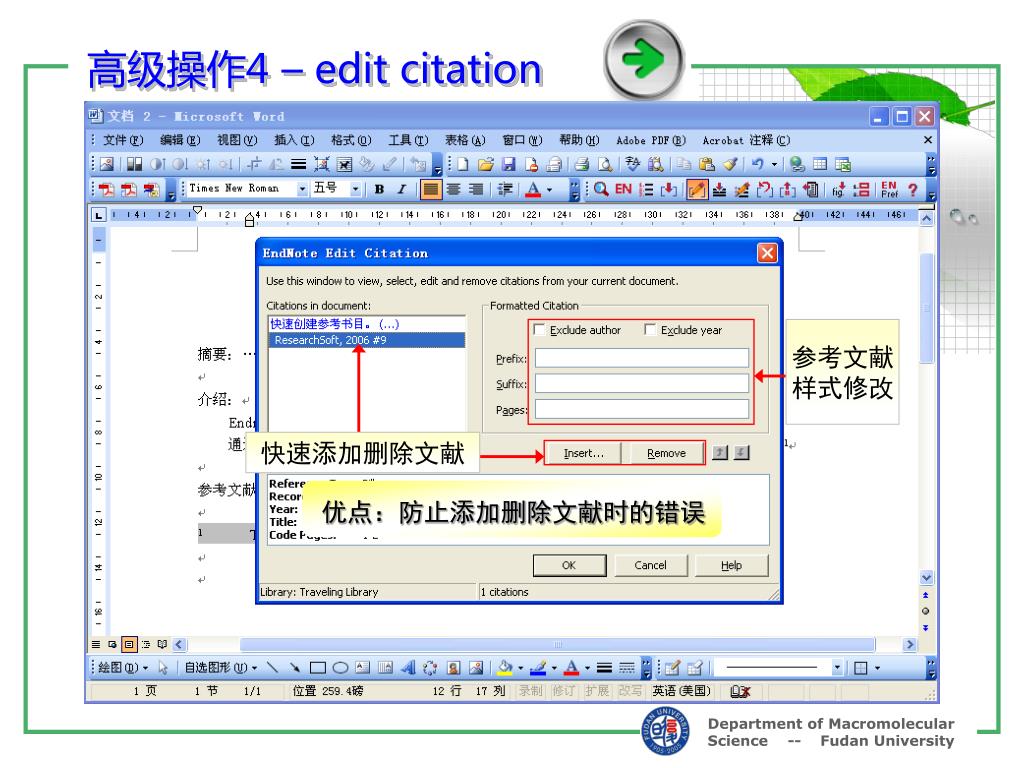Image resolution: width=1024 pixels, height=768 pixels.
Task: Open the Undo history dropdown arrow
Action: tap(775, 164)
